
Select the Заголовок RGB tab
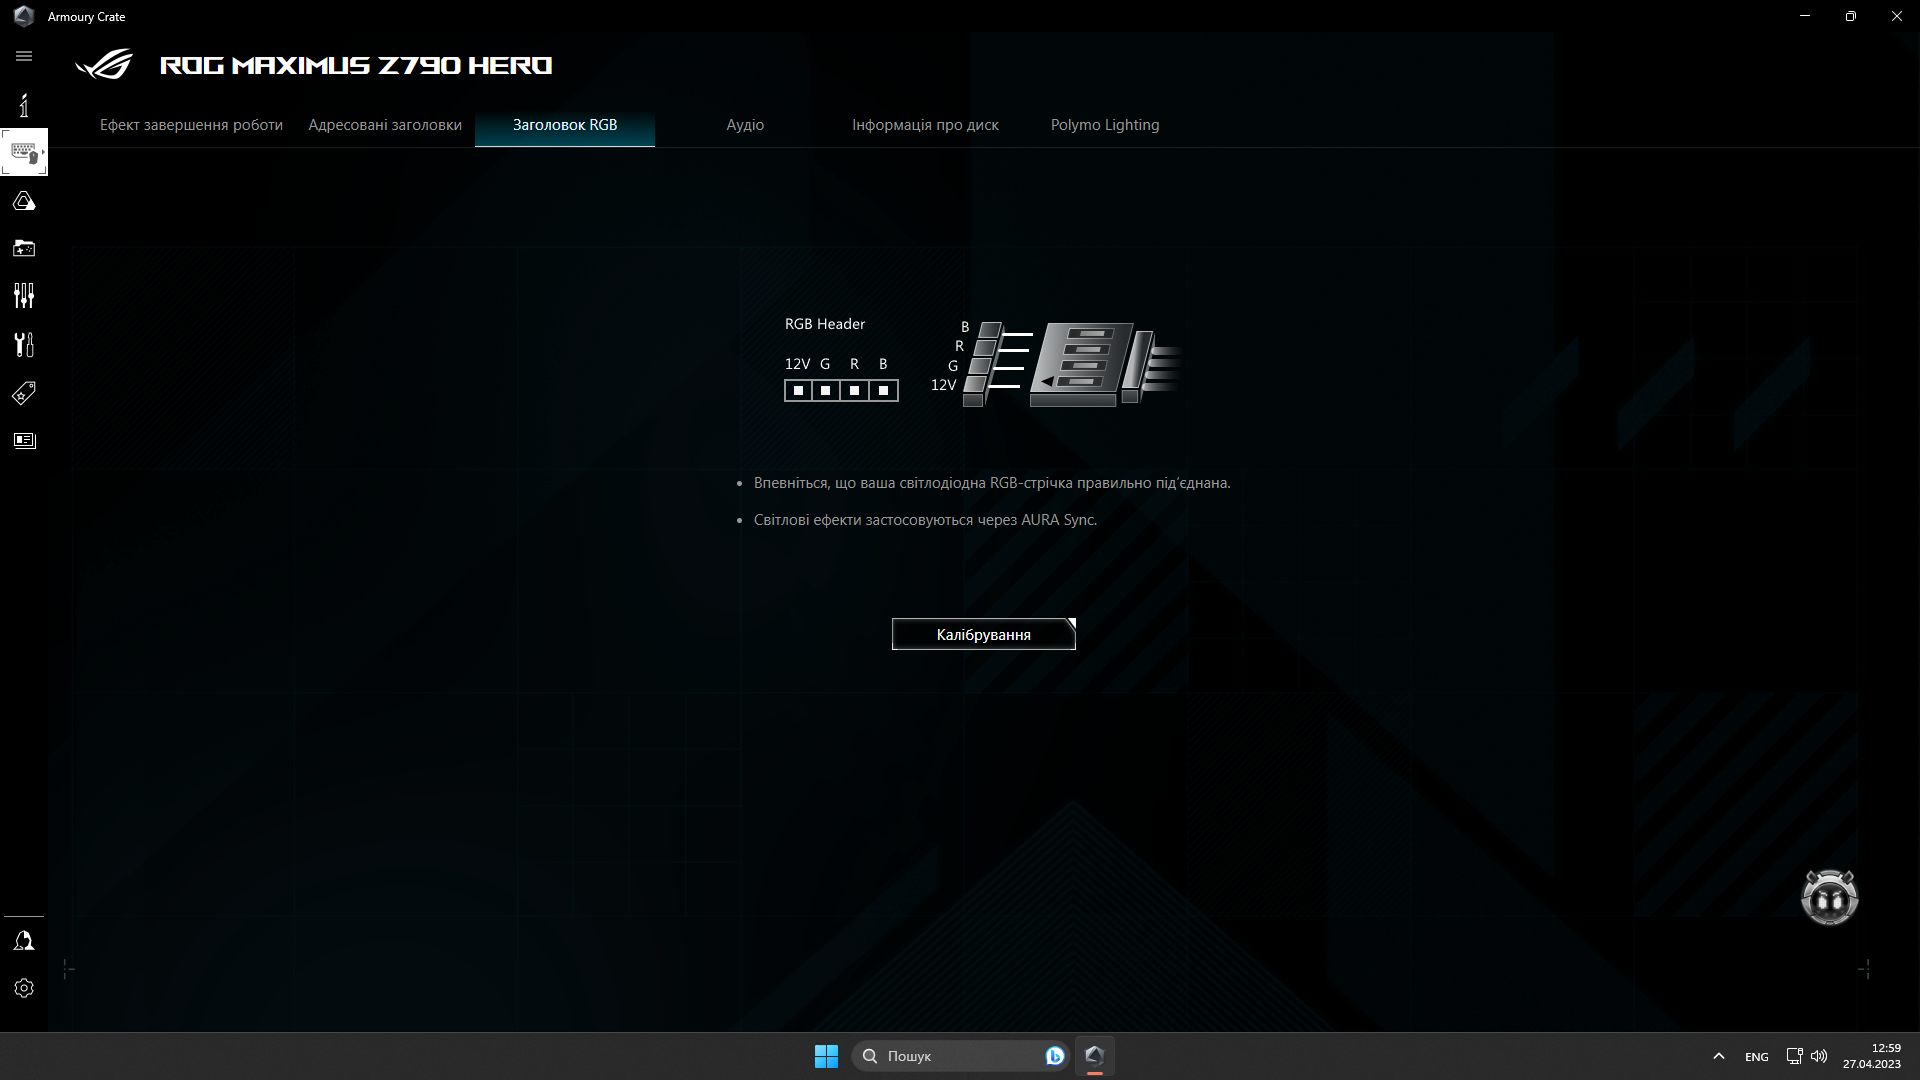(565, 125)
